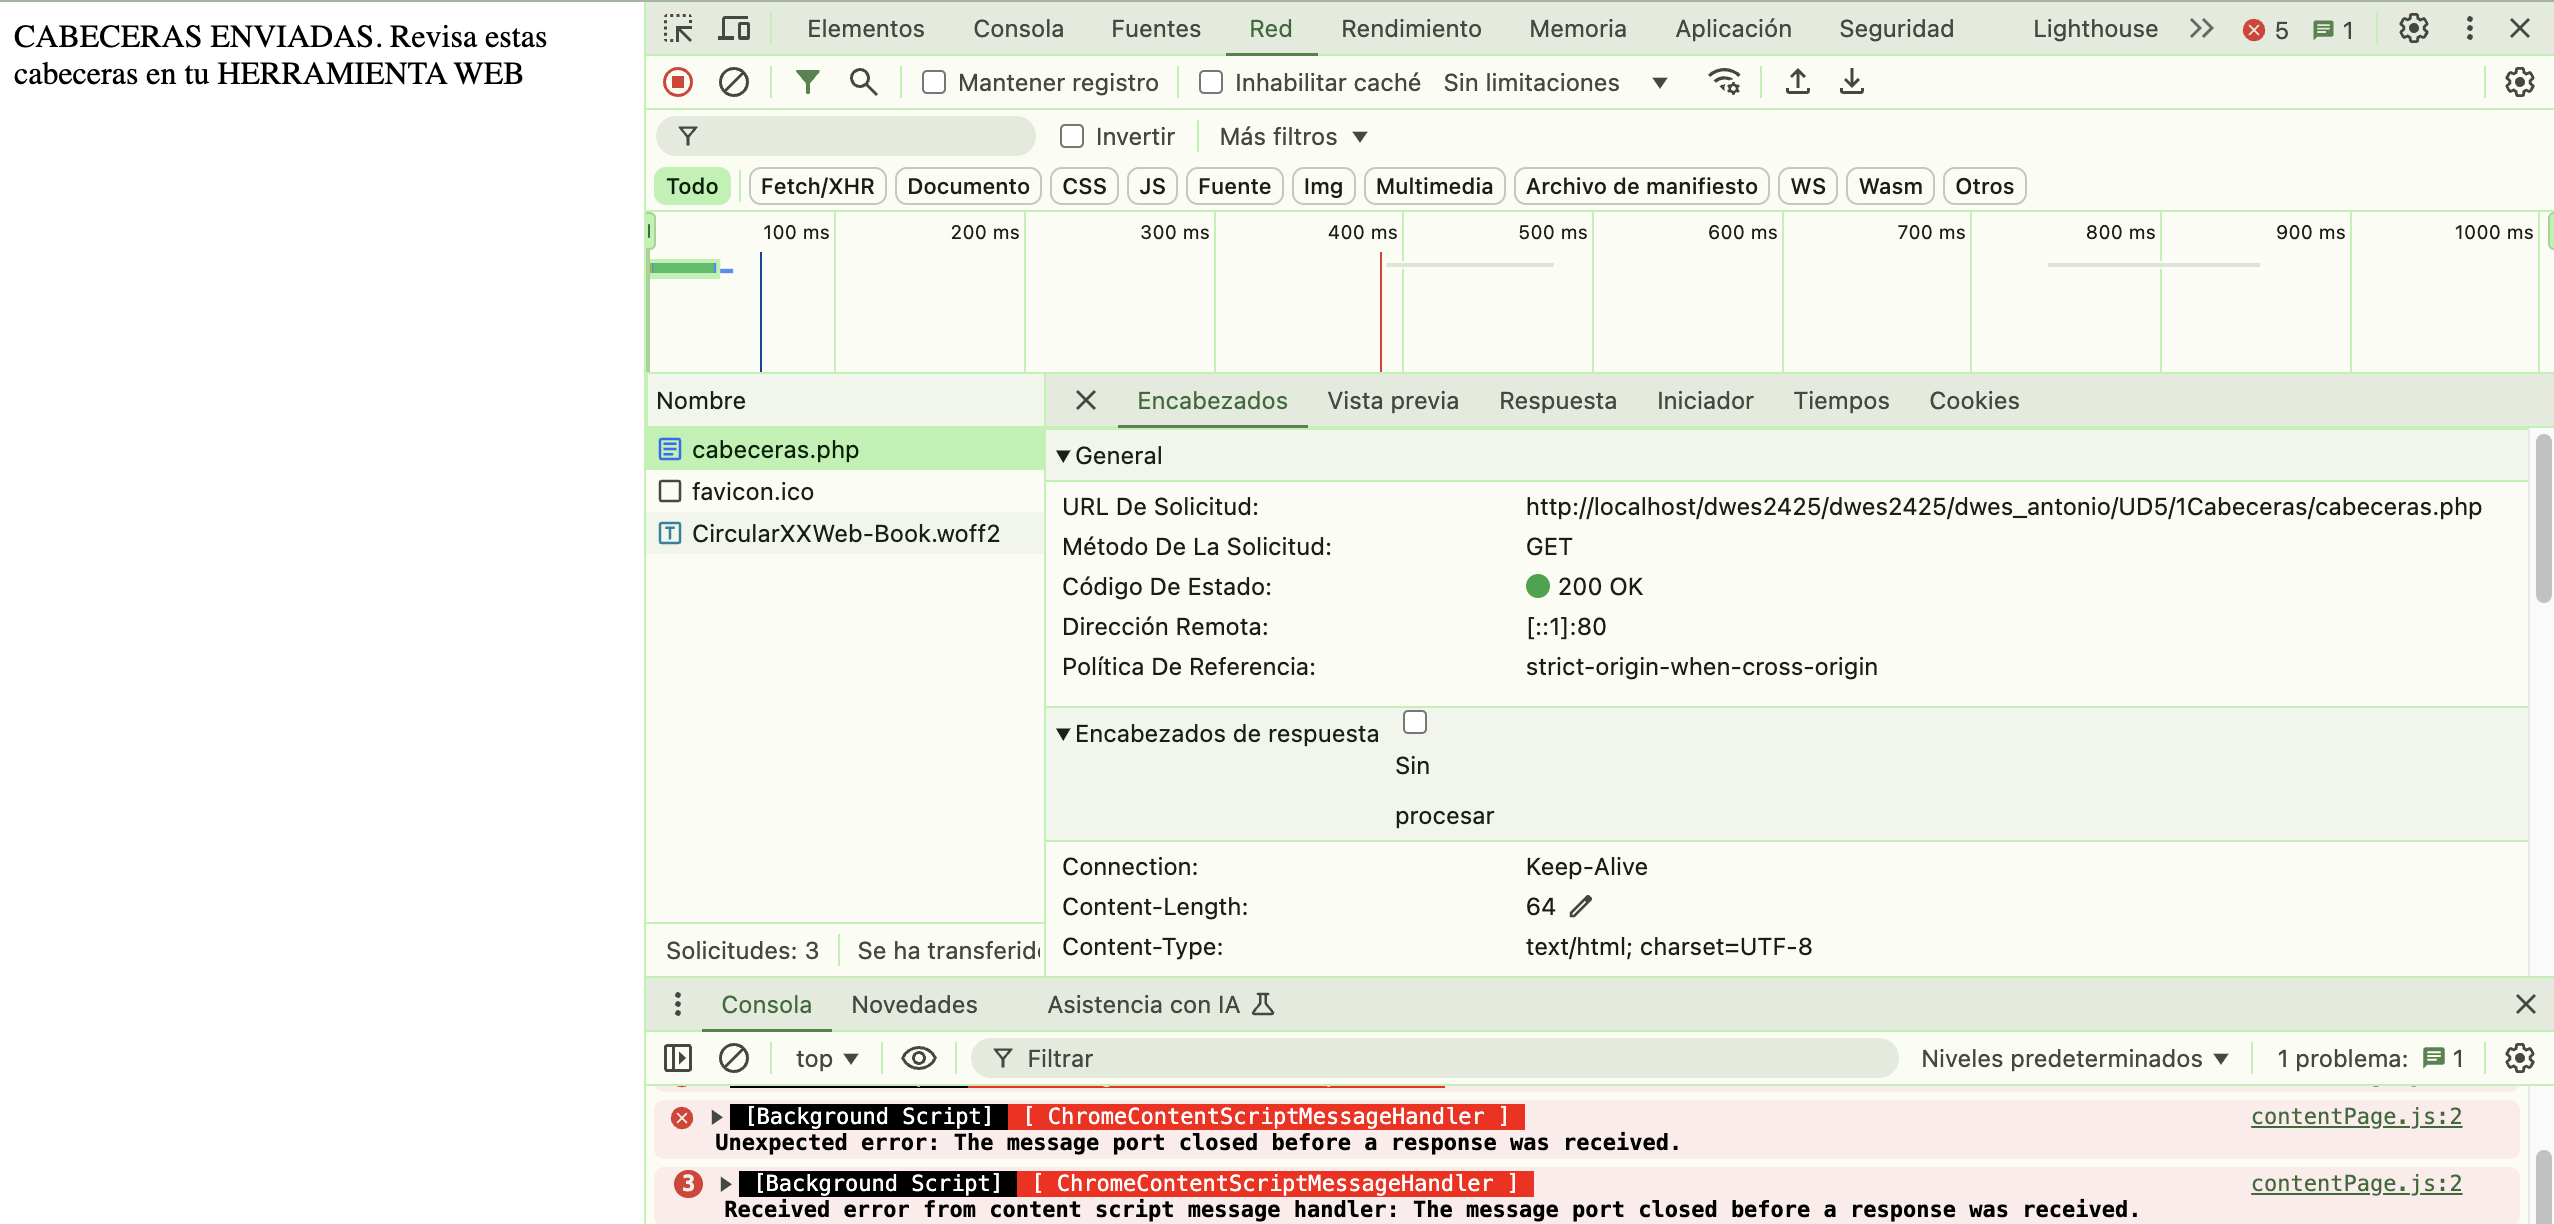The width and height of the screenshot is (2554, 1224).
Task: Expand the first Background Script error
Action: coord(716,1117)
